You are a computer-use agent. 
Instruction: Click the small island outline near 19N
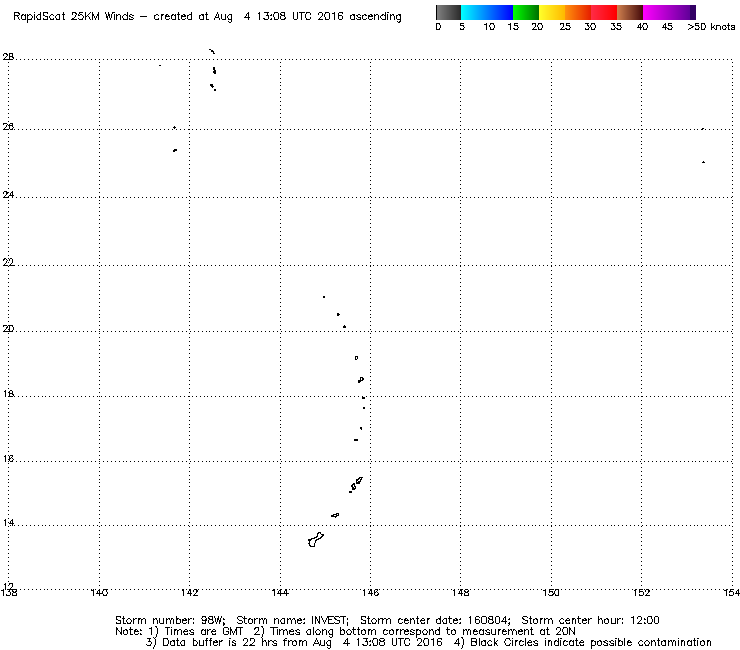tap(356, 358)
